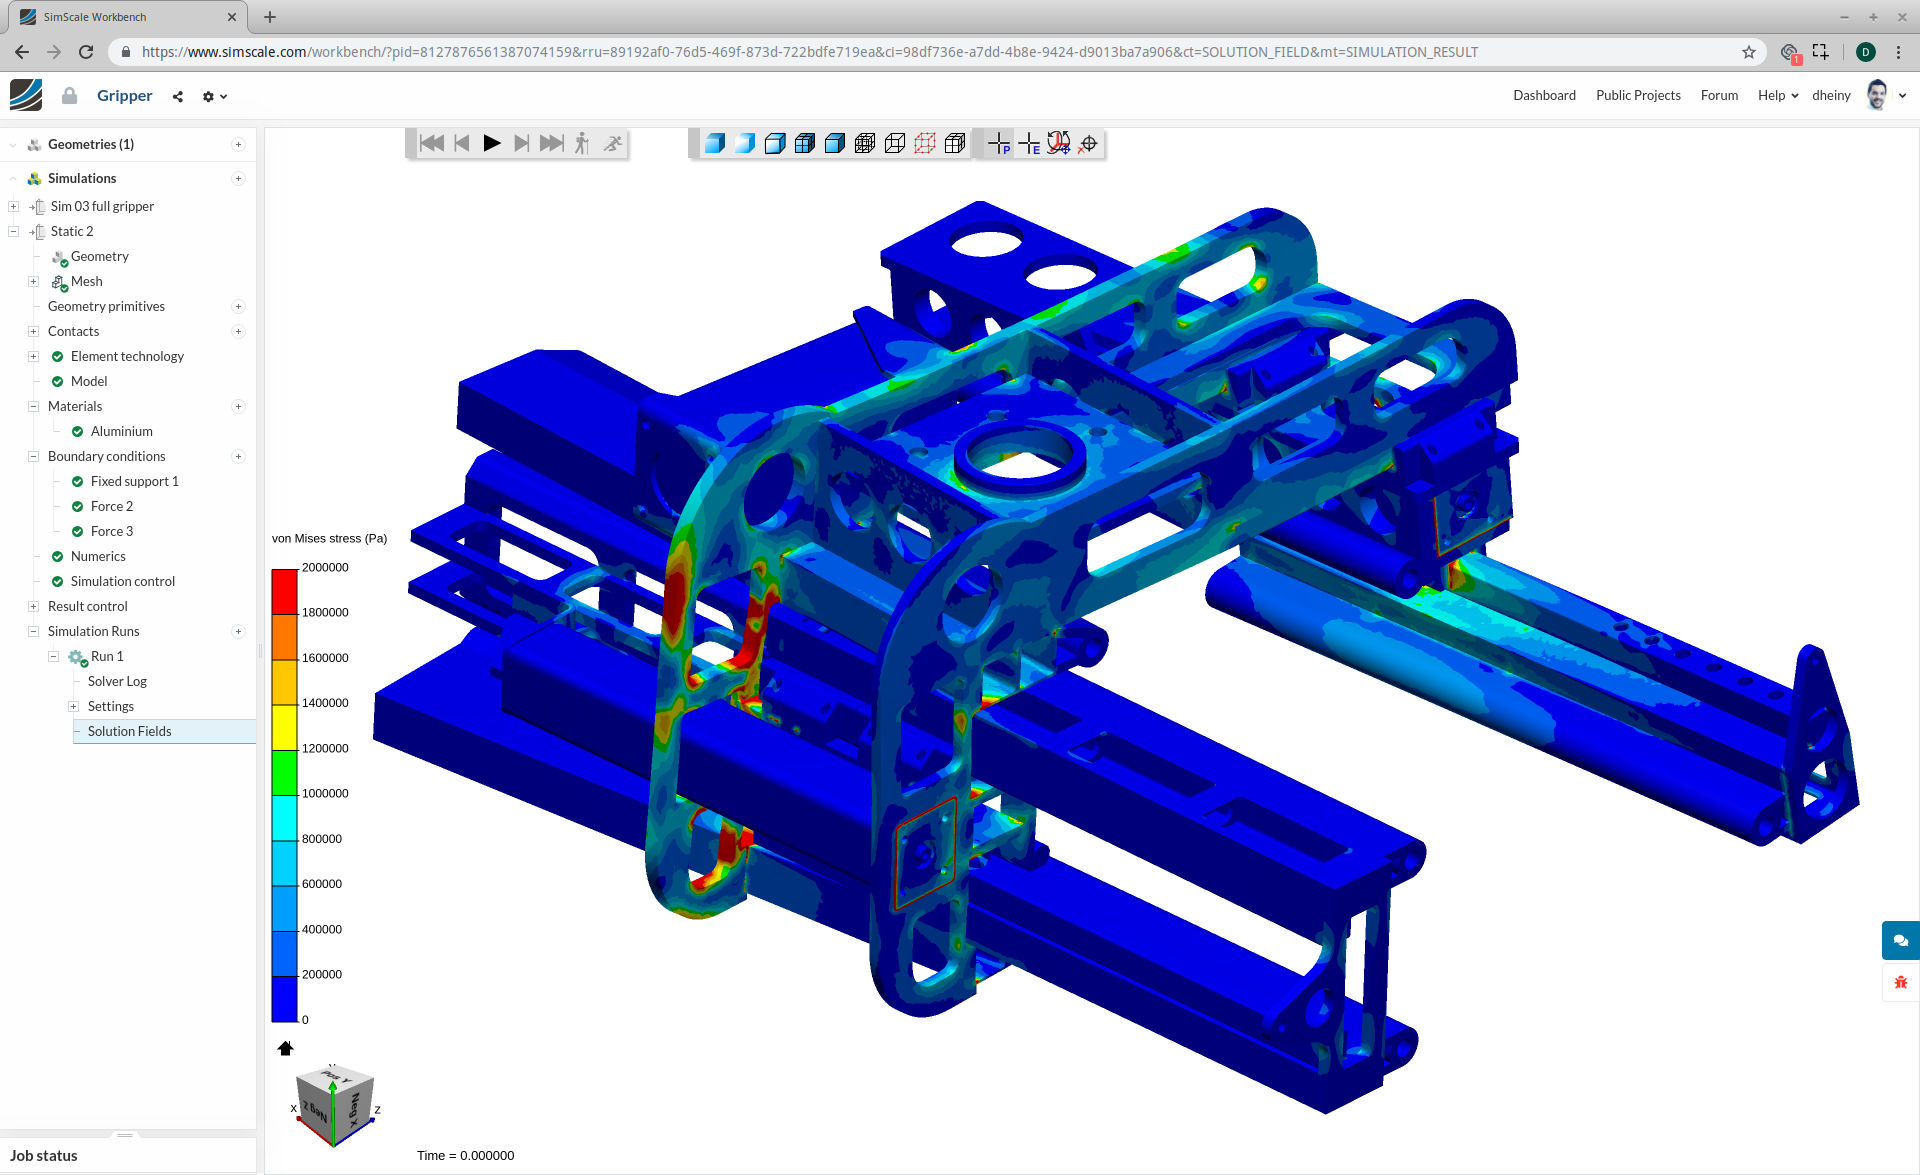Click the navigation cube to reorient the view
Screen dimensions: 1920x1175
tap(334, 1105)
